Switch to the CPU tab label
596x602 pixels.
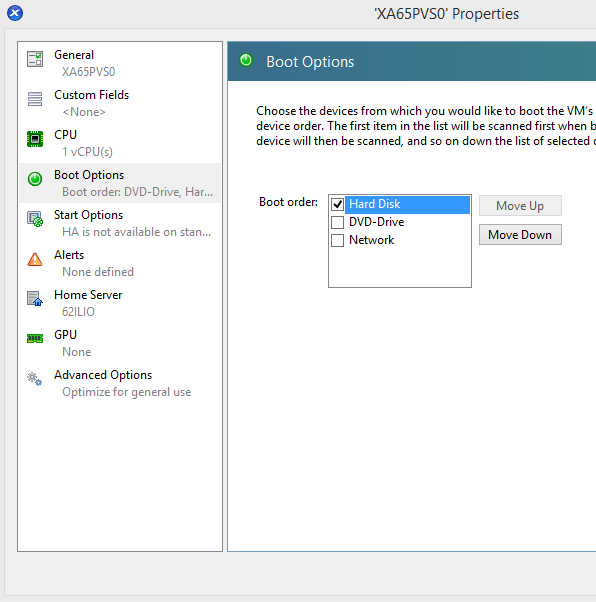click(x=65, y=135)
